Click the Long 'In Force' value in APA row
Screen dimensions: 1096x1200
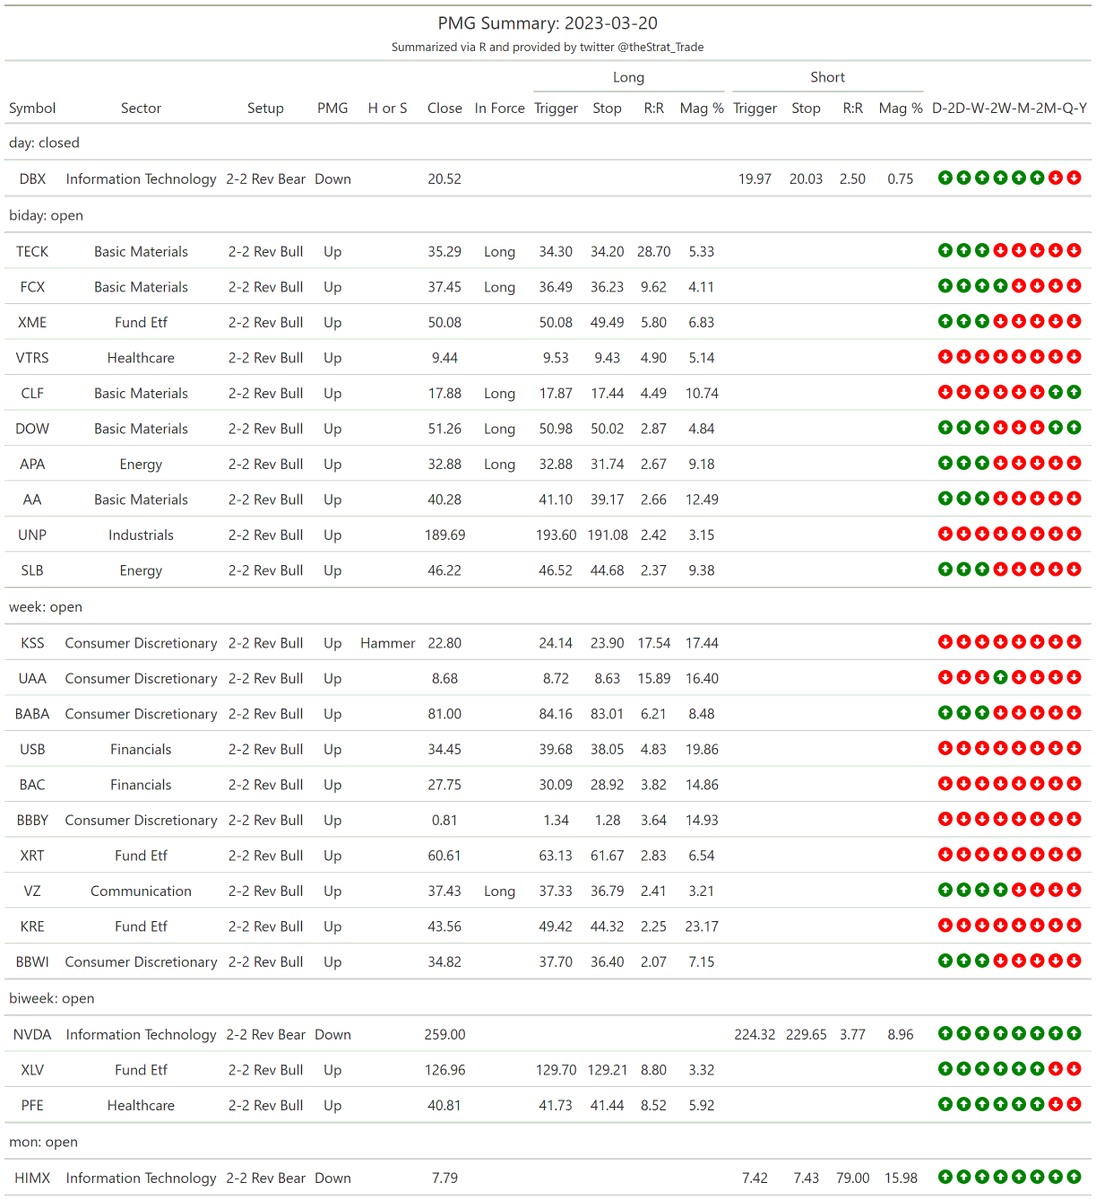(500, 464)
